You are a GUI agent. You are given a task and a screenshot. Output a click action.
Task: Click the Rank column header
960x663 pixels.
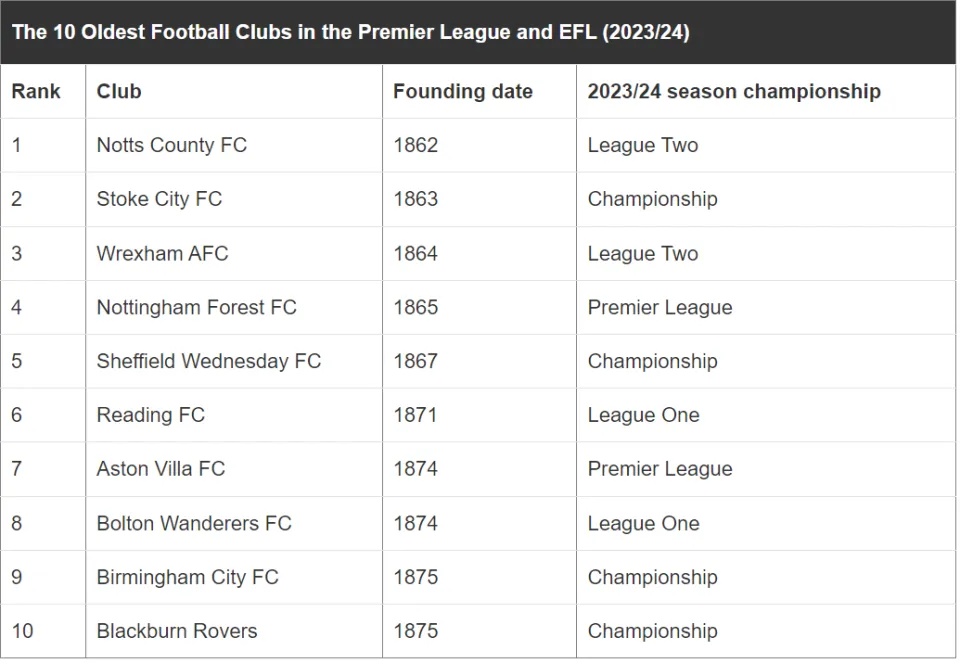click(x=36, y=91)
